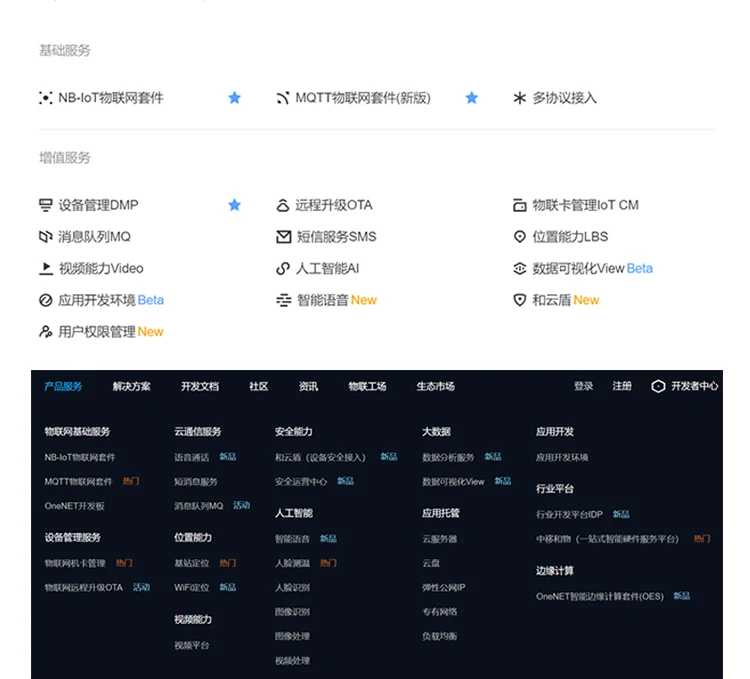Open the 图像处理 link
Screen dimensions: 750x679
[292, 636]
